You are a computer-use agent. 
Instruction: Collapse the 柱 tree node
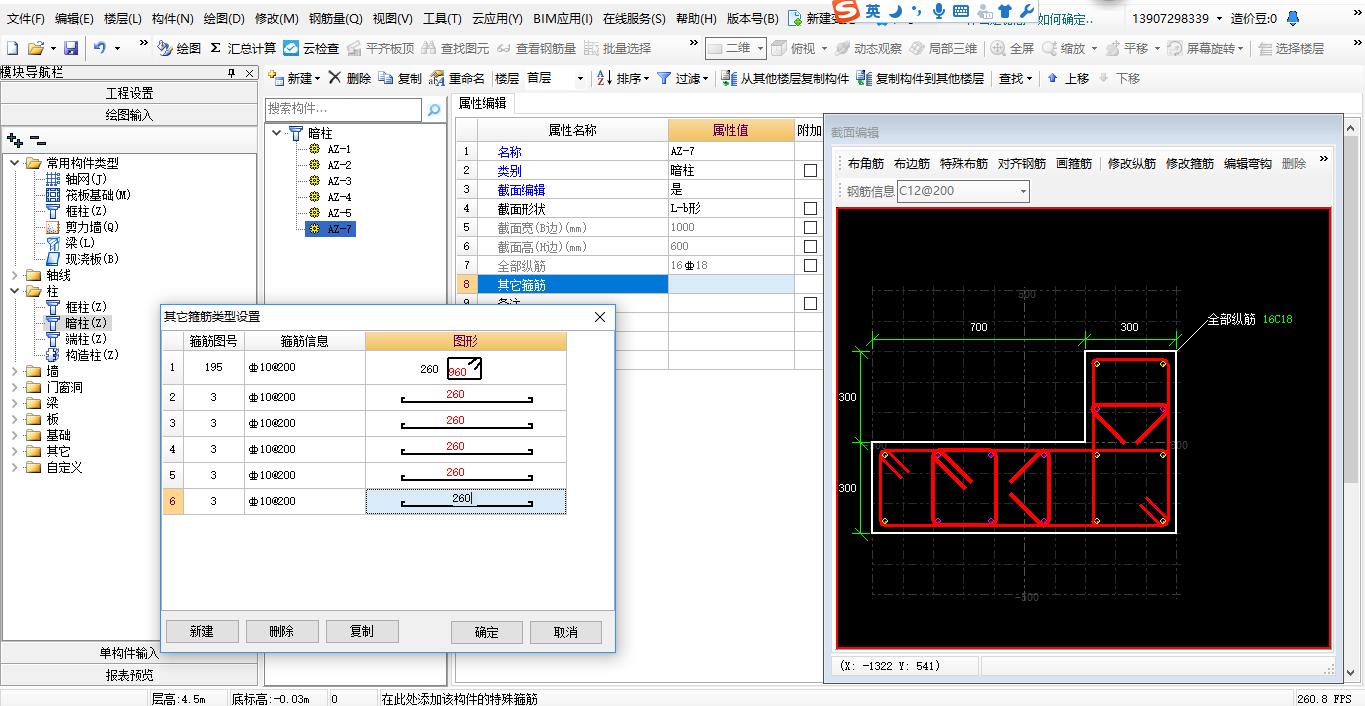coord(14,291)
